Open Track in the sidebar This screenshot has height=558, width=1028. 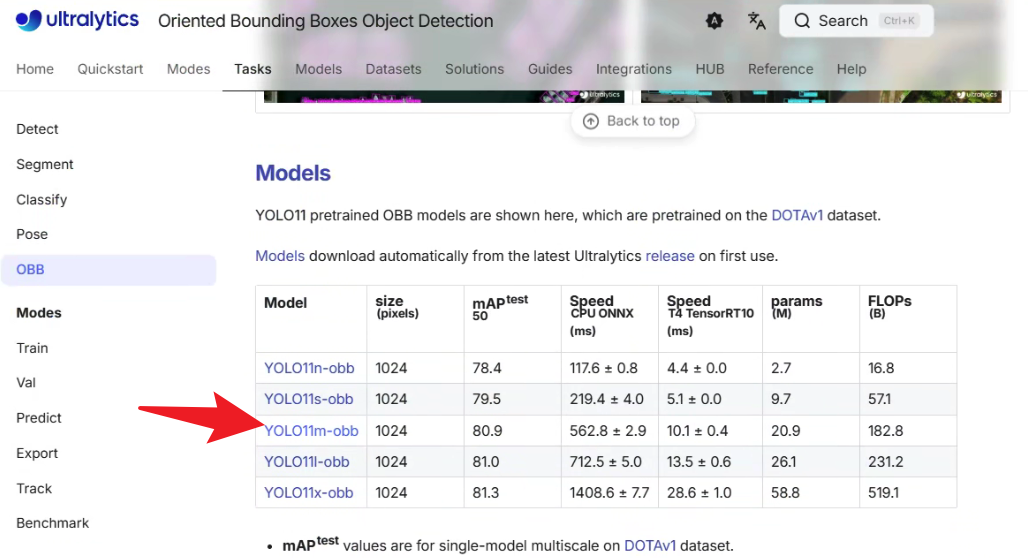34,488
